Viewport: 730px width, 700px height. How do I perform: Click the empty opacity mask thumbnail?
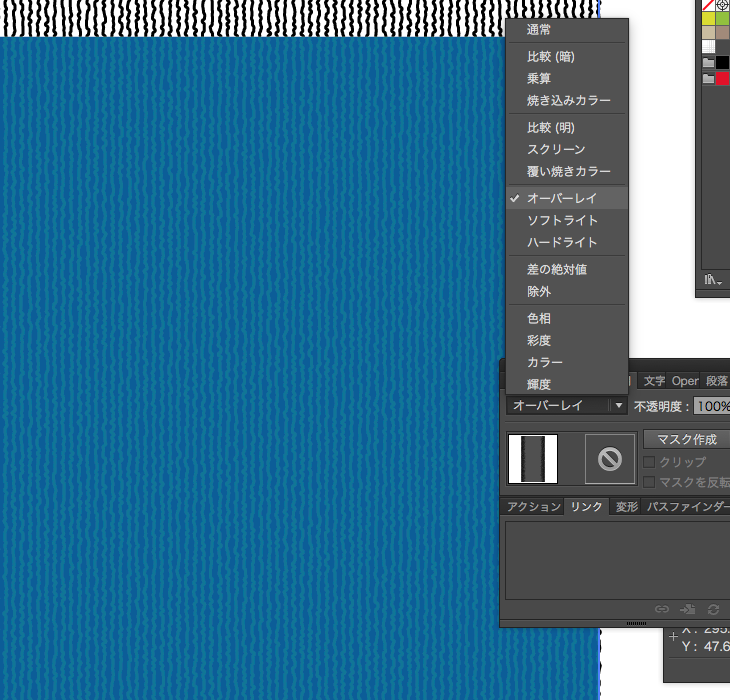[610, 459]
